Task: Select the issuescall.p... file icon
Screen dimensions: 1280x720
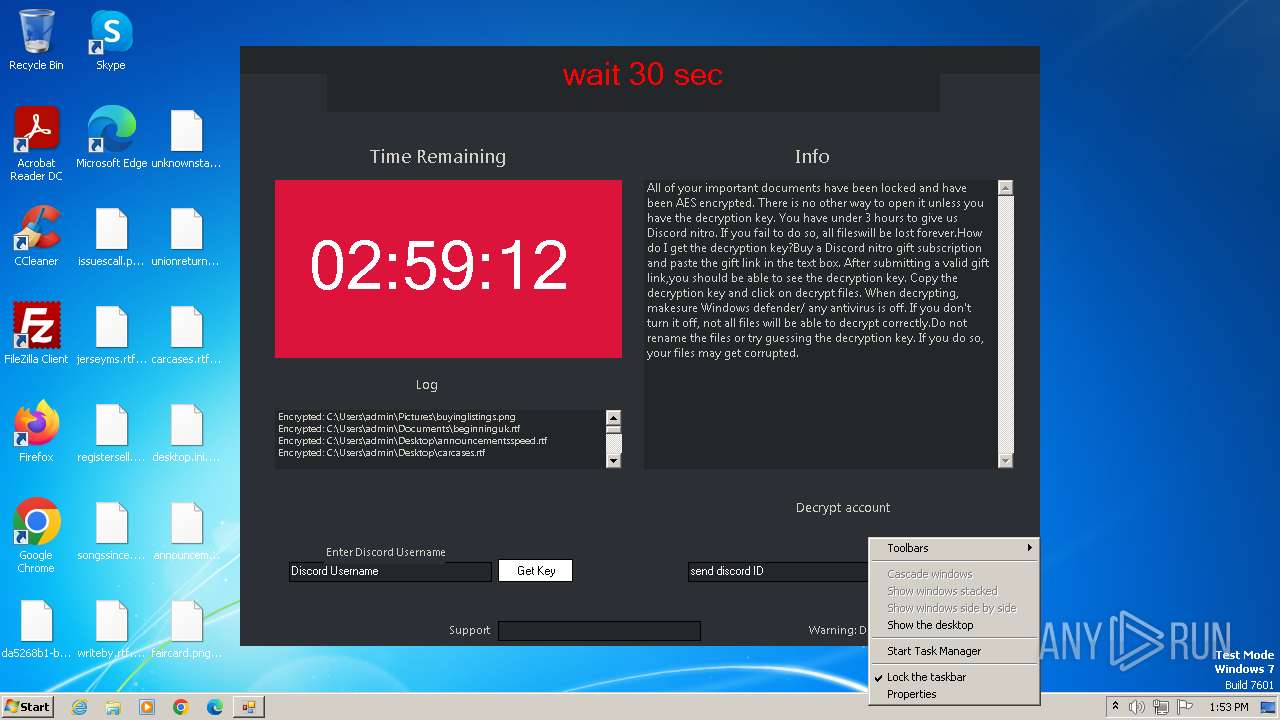Action: pyautogui.click(x=111, y=236)
